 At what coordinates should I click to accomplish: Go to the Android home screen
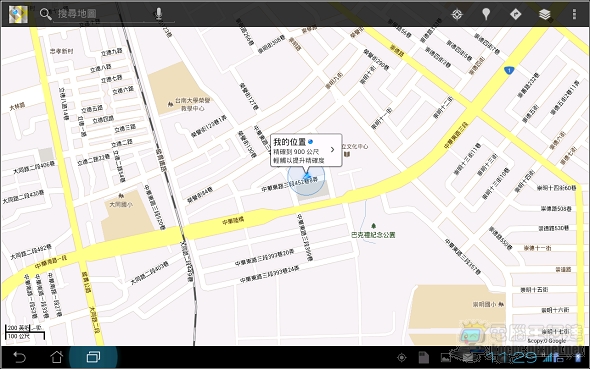56,357
